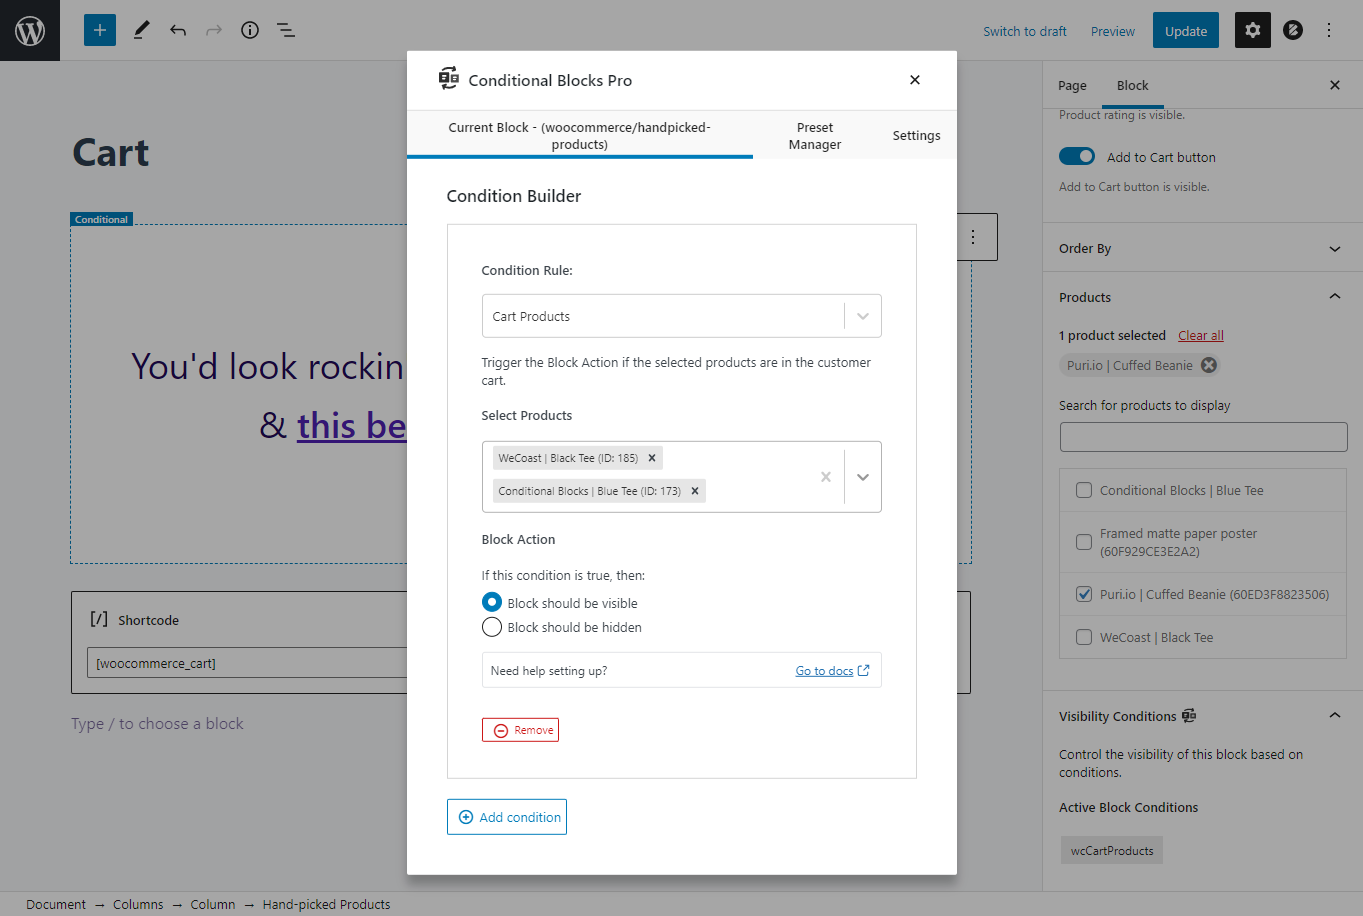Click the Add condition button
The width and height of the screenshot is (1363, 916).
point(507,816)
